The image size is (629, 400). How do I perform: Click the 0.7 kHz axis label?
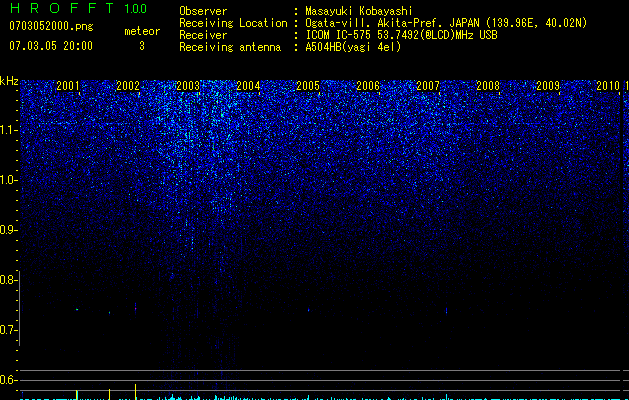click(8, 330)
